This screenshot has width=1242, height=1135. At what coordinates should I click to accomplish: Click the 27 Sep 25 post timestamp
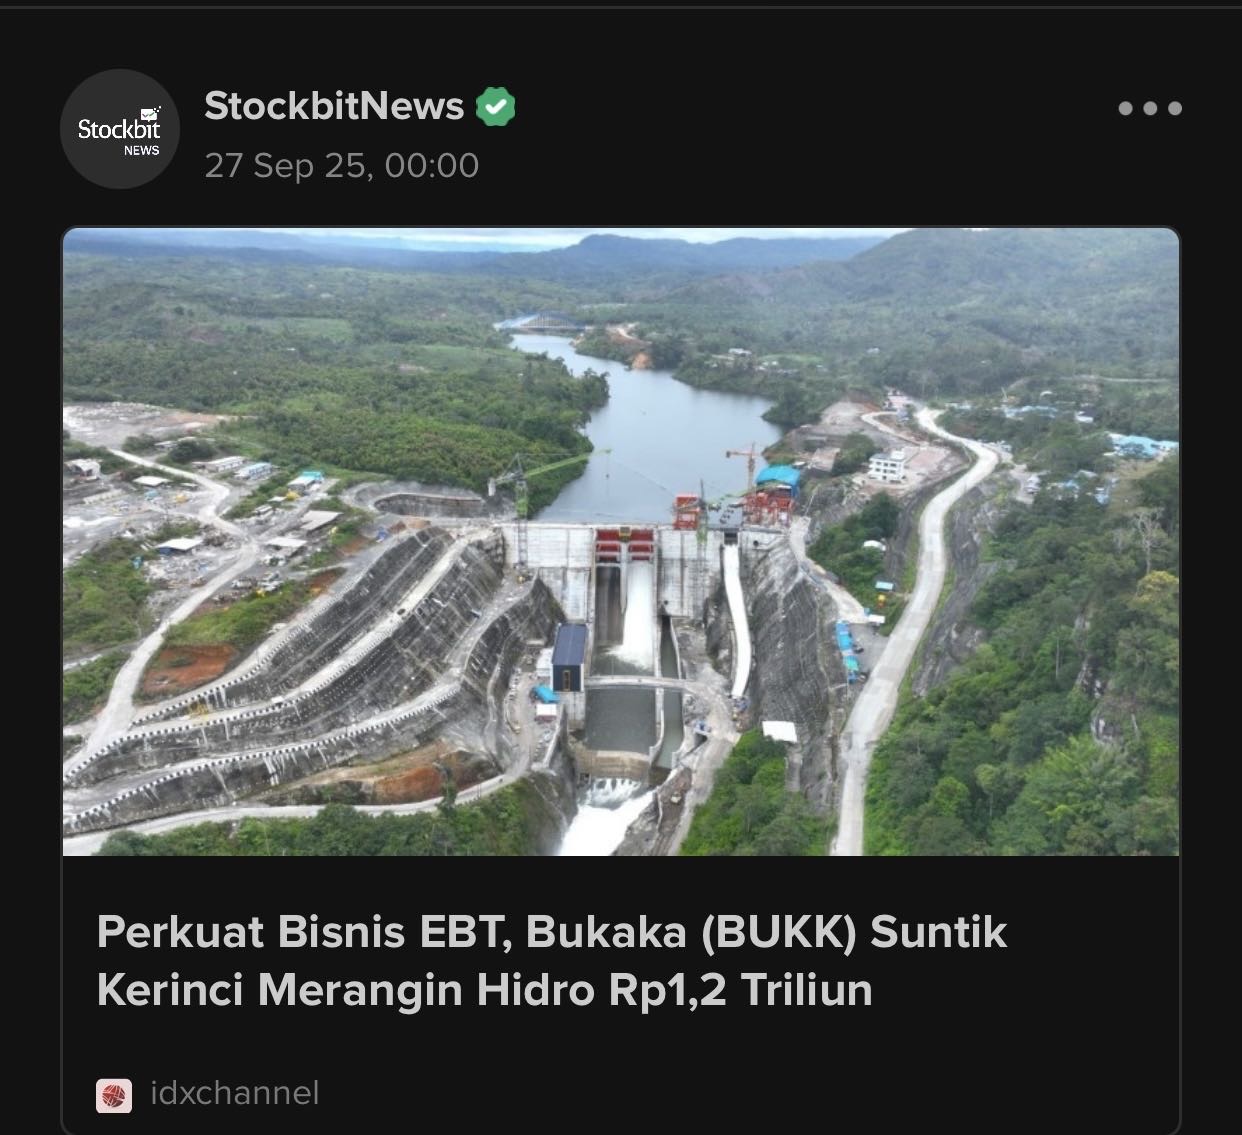tap(341, 165)
